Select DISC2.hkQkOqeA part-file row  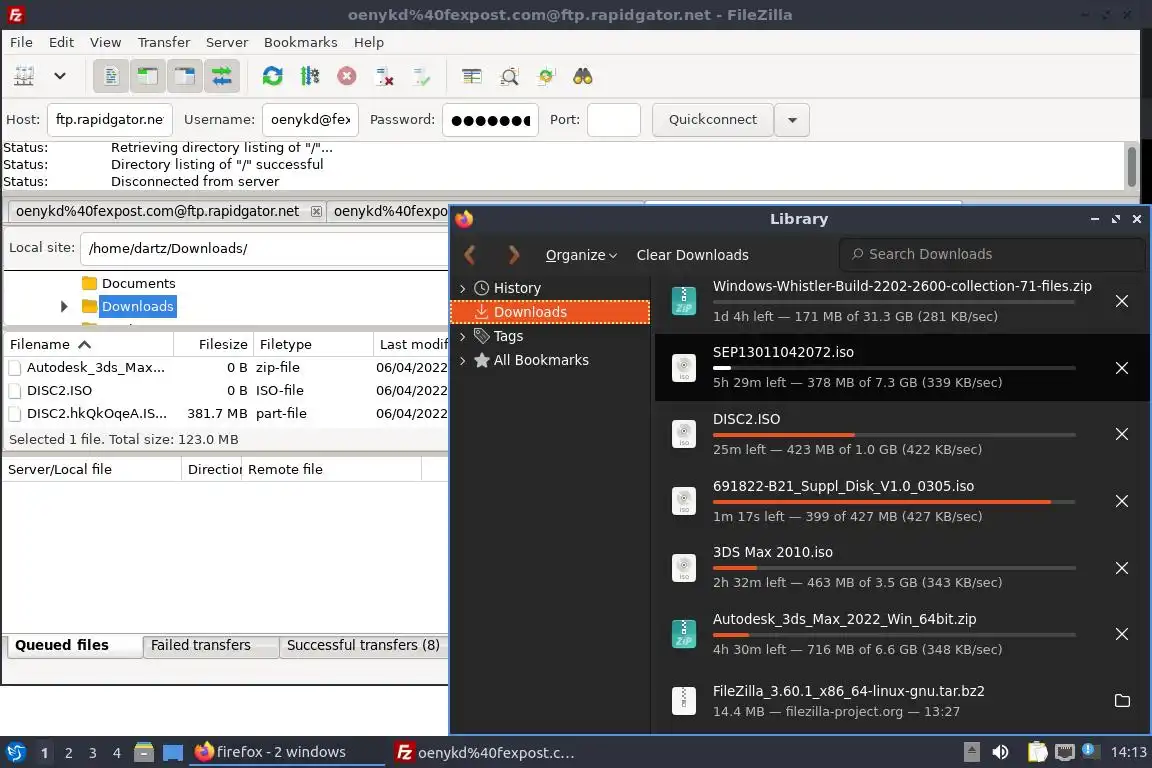point(226,414)
